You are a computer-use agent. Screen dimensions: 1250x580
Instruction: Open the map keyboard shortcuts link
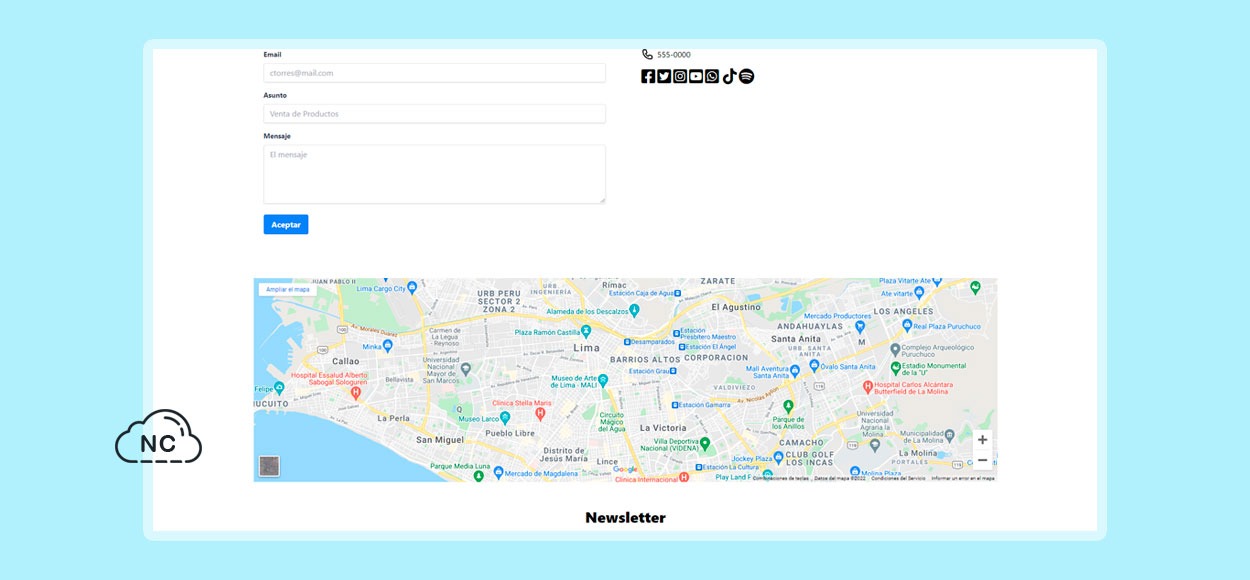point(781,478)
